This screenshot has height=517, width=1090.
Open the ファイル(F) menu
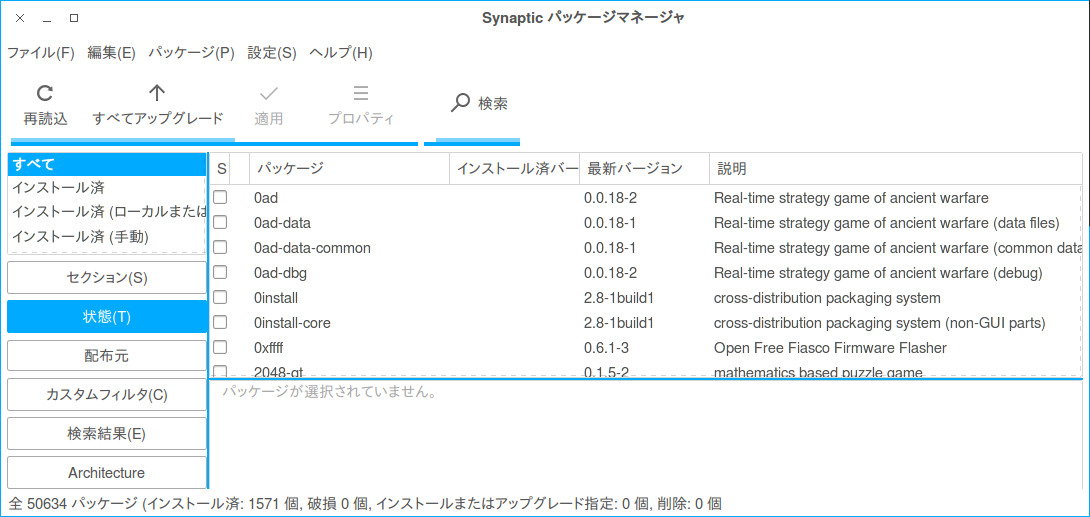[40, 54]
